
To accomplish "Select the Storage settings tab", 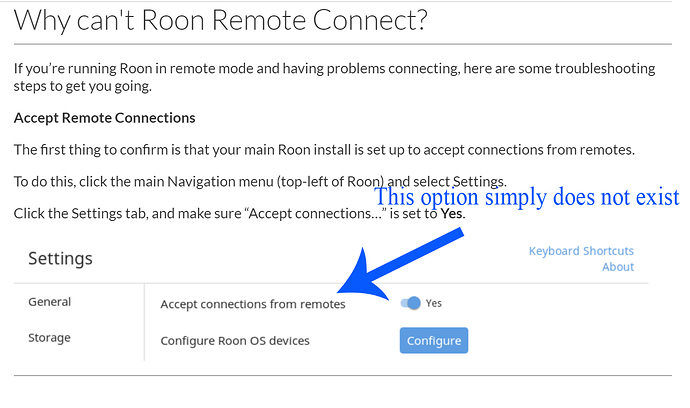I will tap(49, 338).
